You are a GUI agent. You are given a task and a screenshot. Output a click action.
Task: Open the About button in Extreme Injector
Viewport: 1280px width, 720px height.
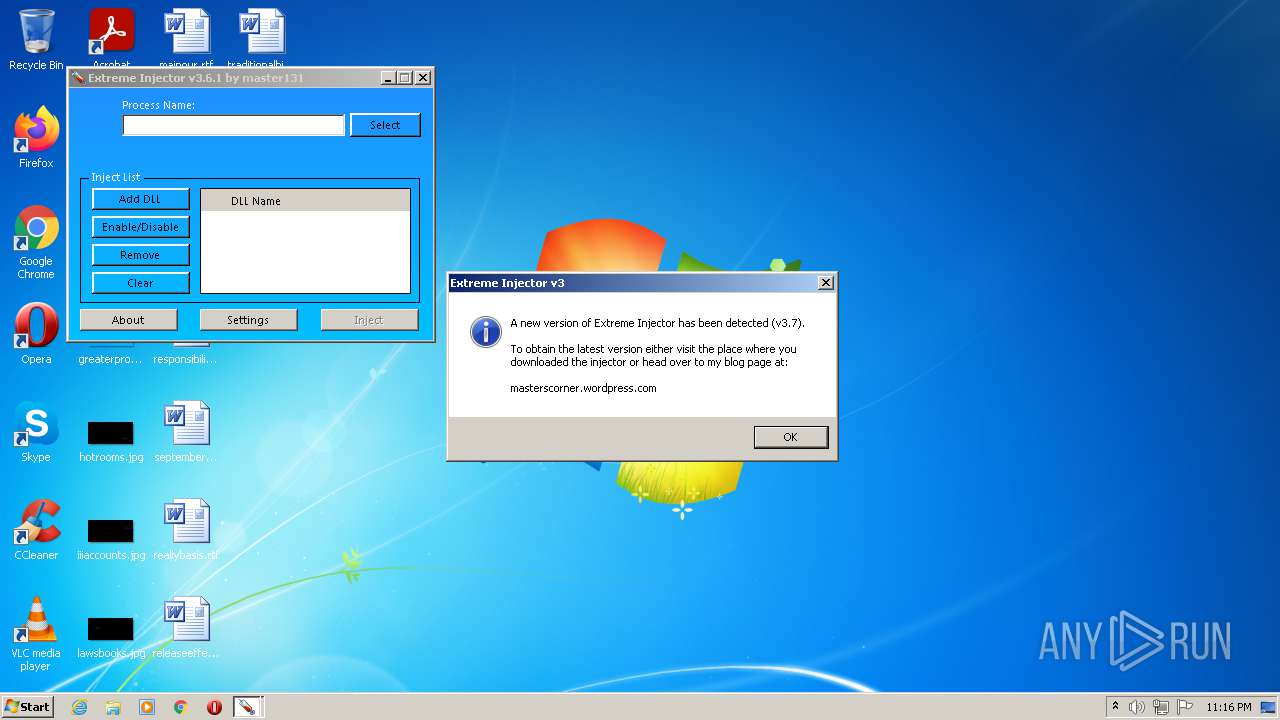[x=128, y=320]
